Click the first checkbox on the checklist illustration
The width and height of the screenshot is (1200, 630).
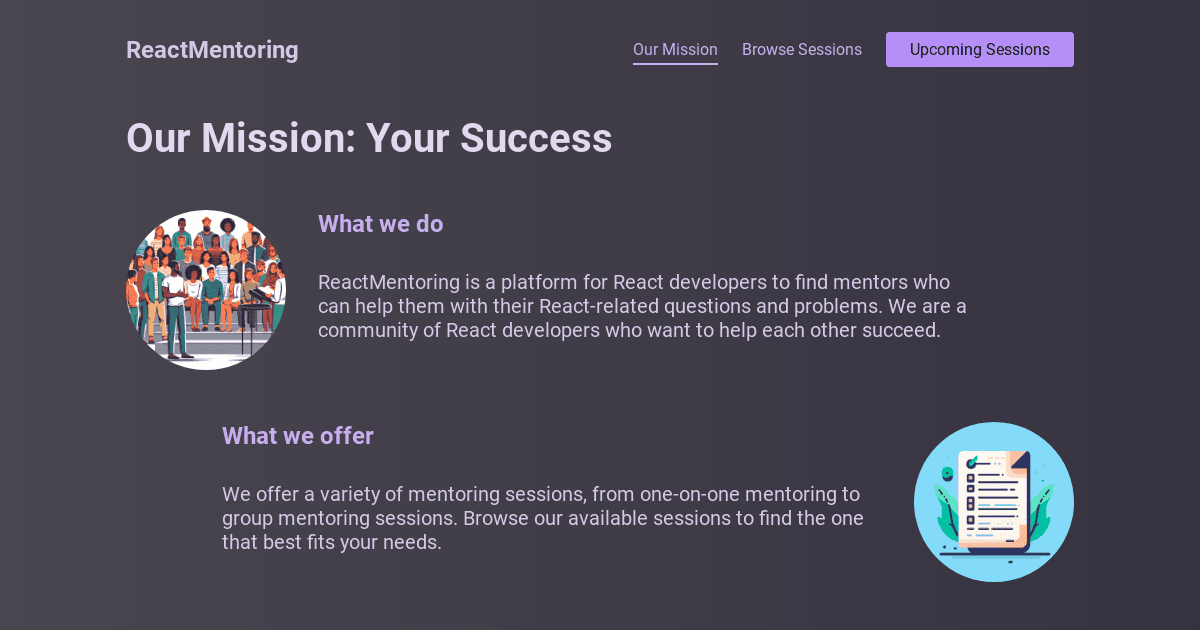(970, 478)
